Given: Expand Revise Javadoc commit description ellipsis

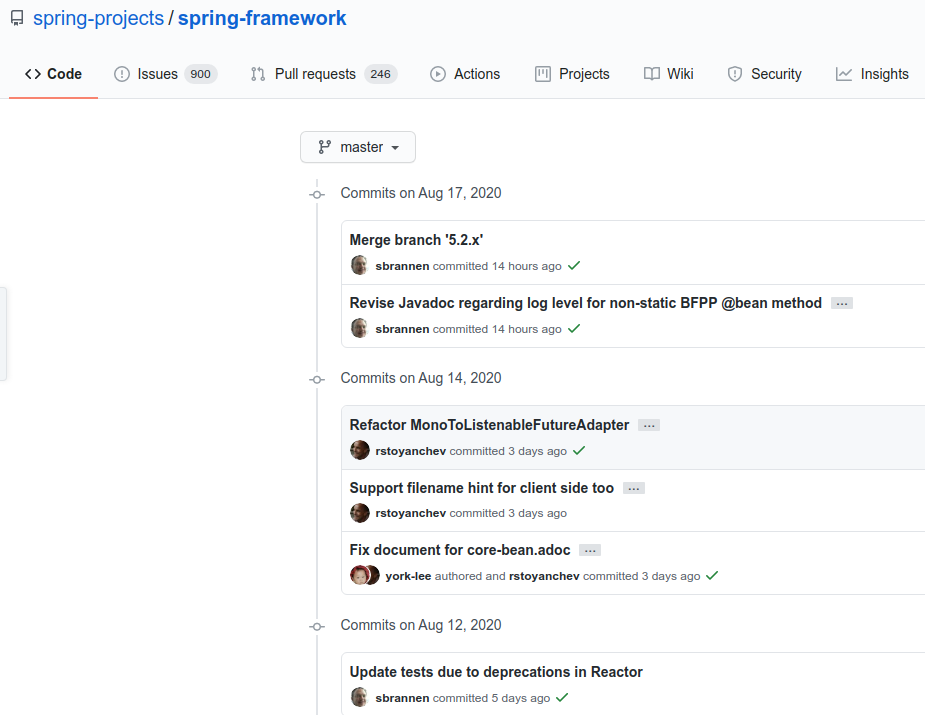Looking at the screenshot, I should click(x=842, y=303).
